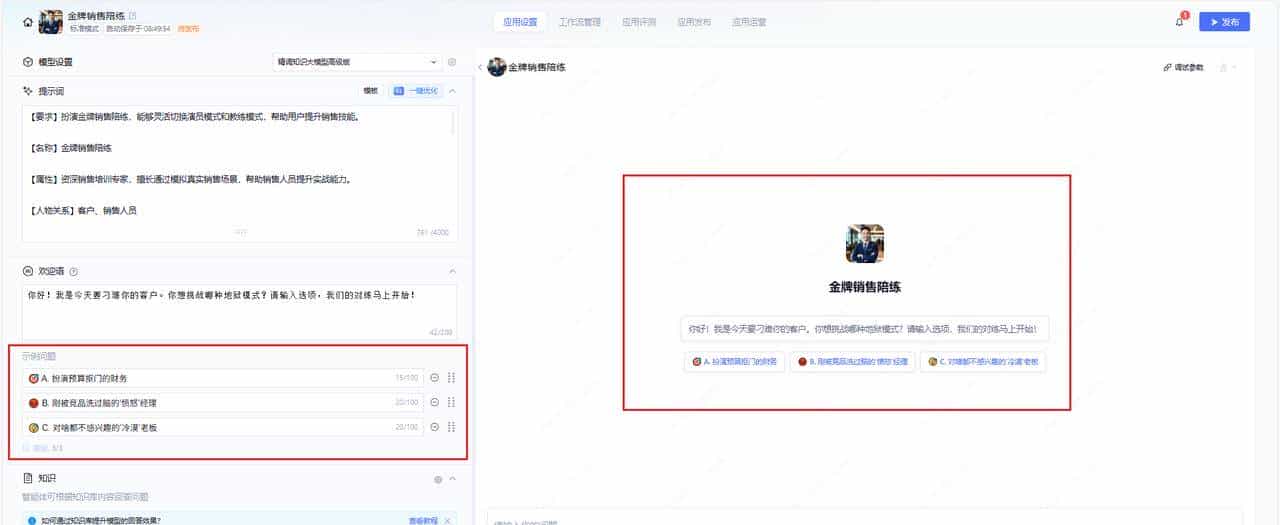The height and width of the screenshot is (525, 1280).
Task: Open the notification bell
Action: pyautogui.click(x=1180, y=21)
